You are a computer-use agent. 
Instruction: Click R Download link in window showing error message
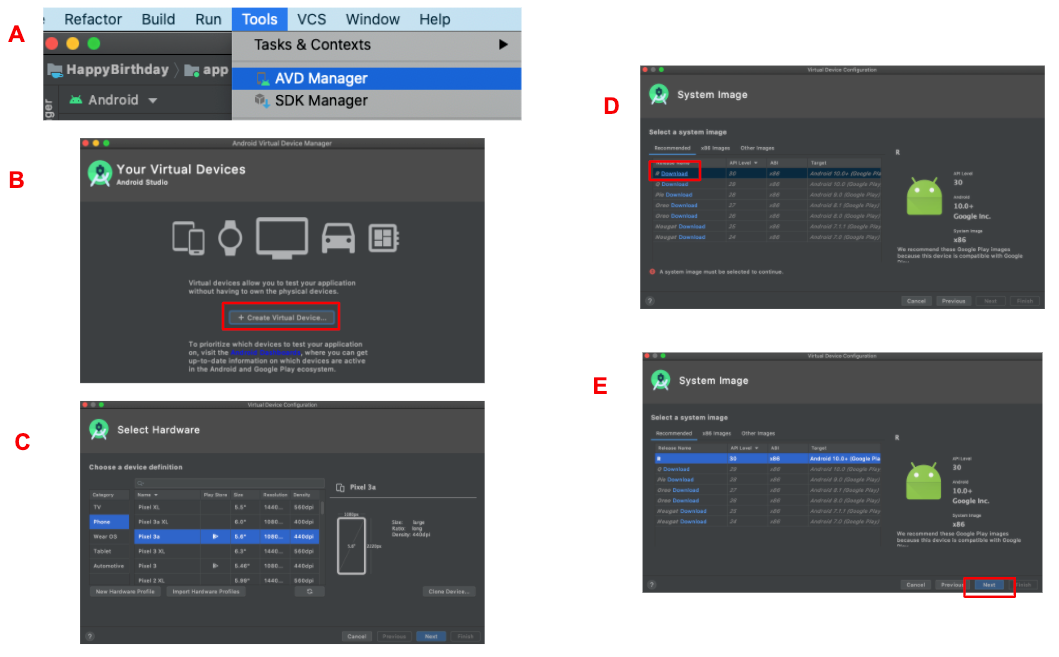[x=674, y=174]
